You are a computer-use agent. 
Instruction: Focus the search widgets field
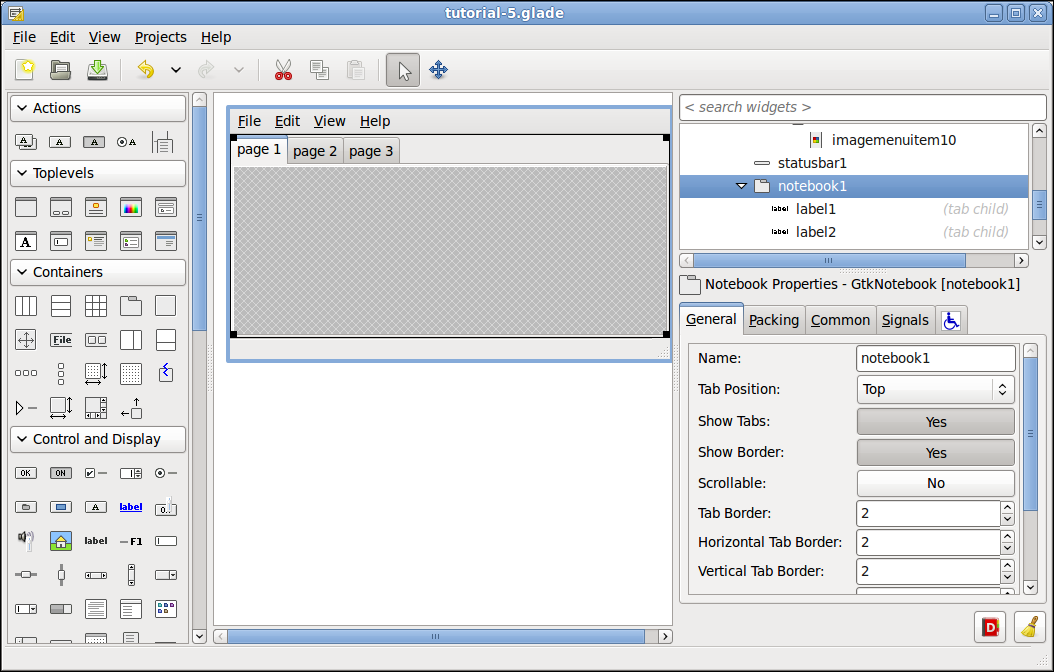pyautogui.click(x=863, y=108)
